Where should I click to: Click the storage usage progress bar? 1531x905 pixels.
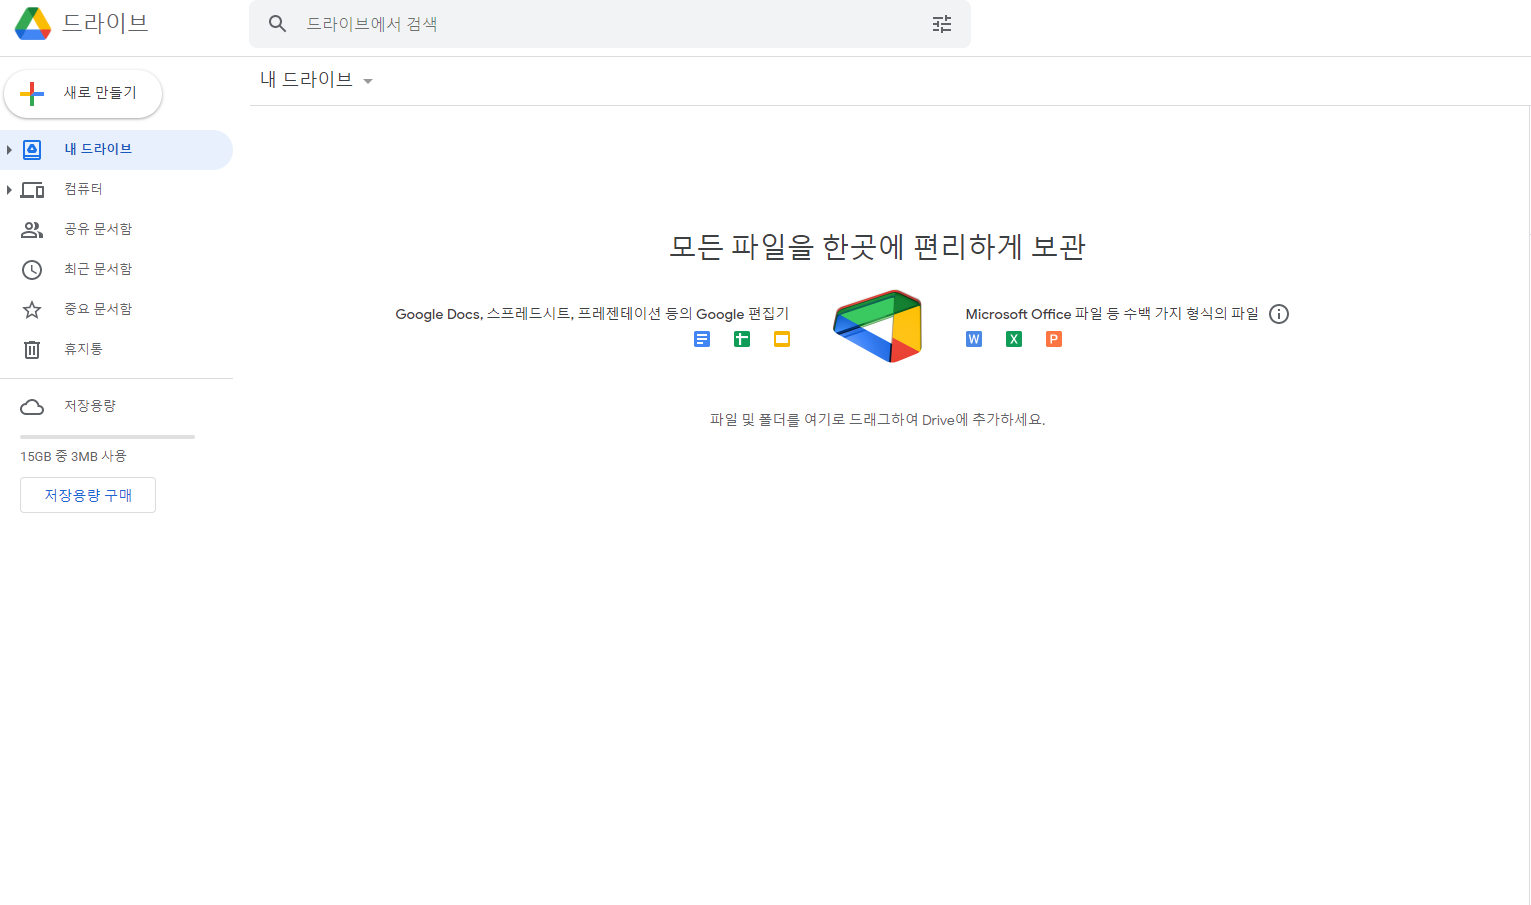pos(107,437)
